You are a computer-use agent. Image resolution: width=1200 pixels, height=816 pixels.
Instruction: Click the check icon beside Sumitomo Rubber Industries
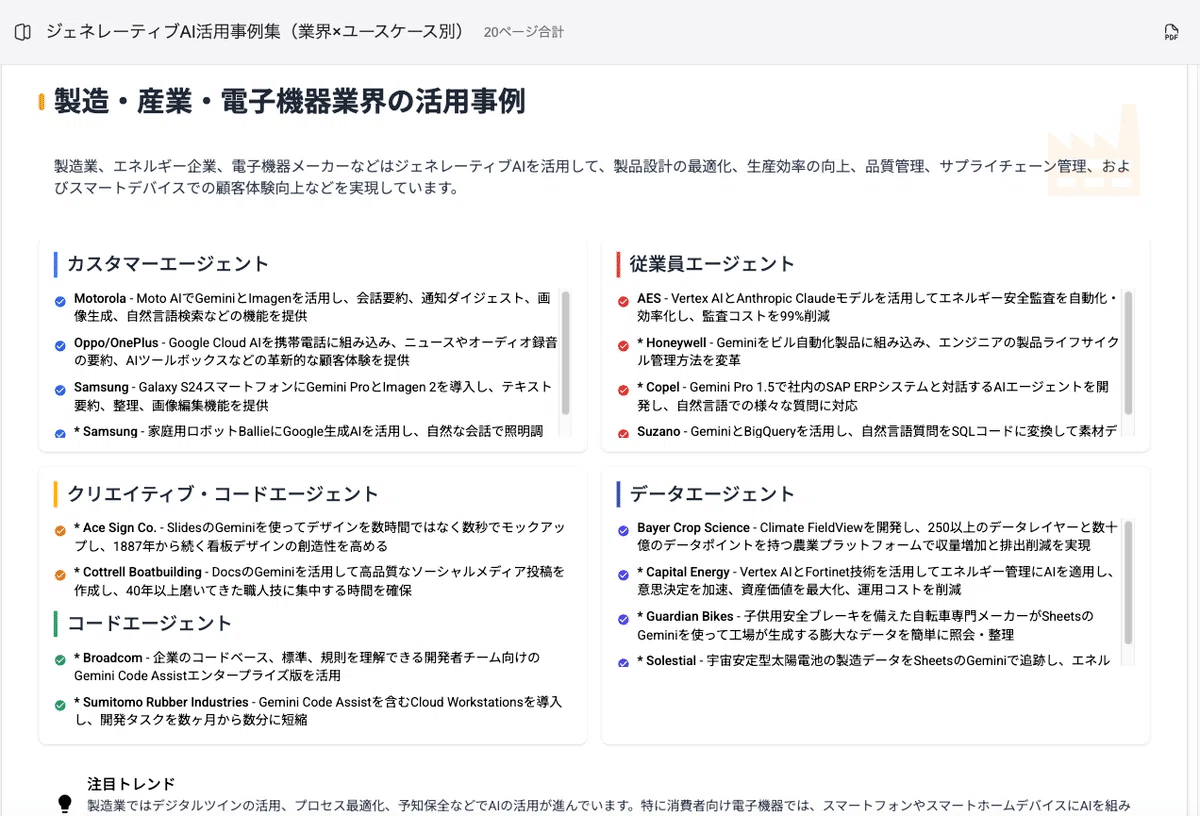[61, 704]
